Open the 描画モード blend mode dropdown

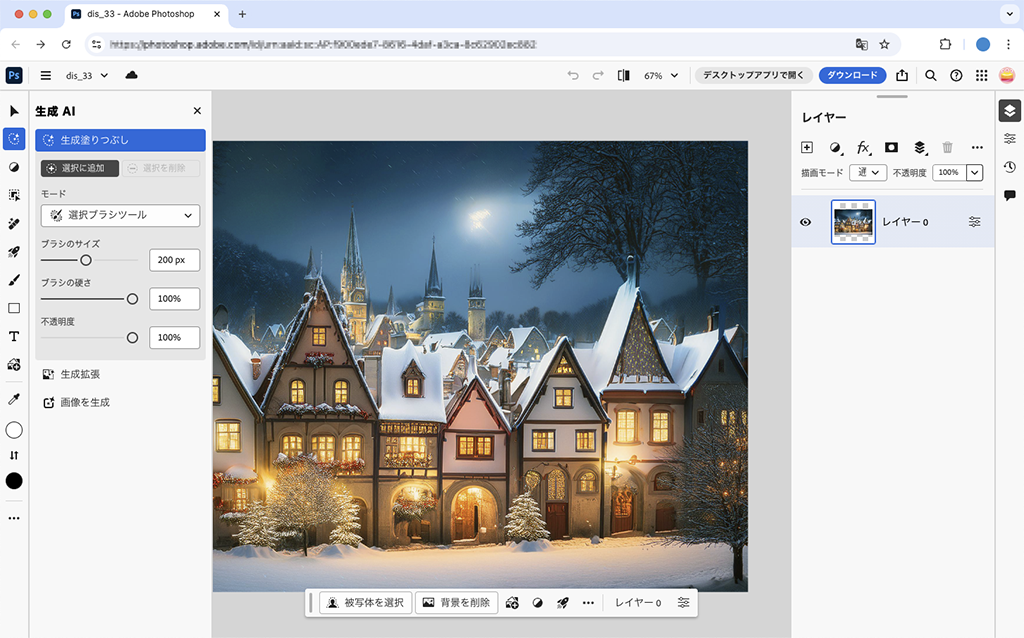pyautogui.click(x=868, y=172)
